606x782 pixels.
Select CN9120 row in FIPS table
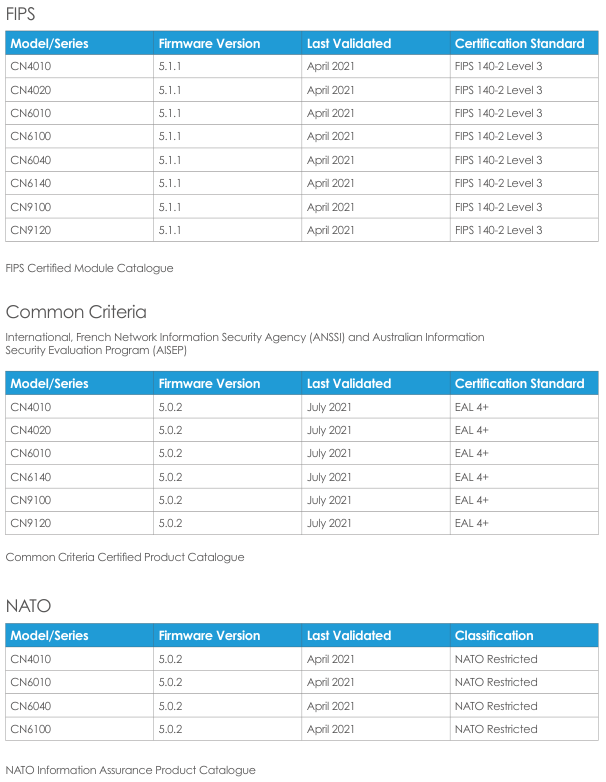302,230
